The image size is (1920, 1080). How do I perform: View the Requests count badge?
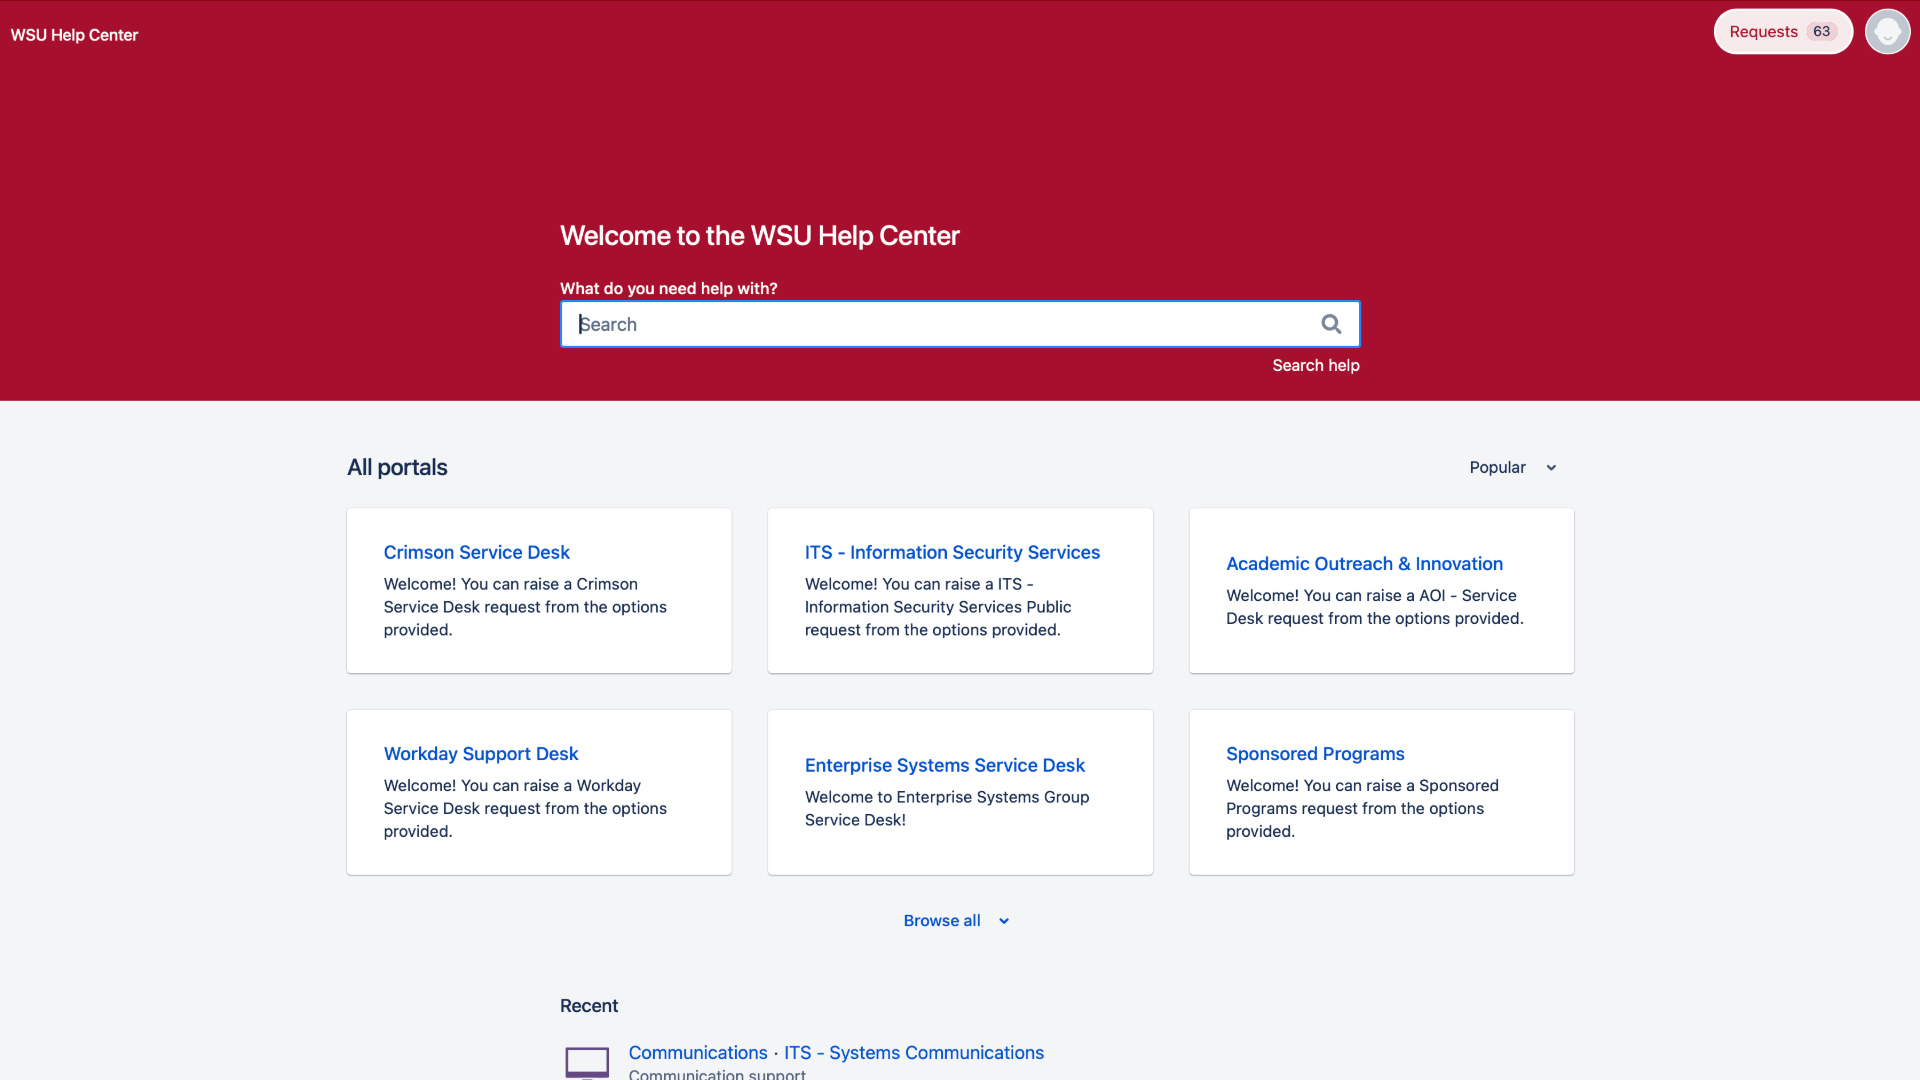pyautogui.click(x=1821, y=31)
